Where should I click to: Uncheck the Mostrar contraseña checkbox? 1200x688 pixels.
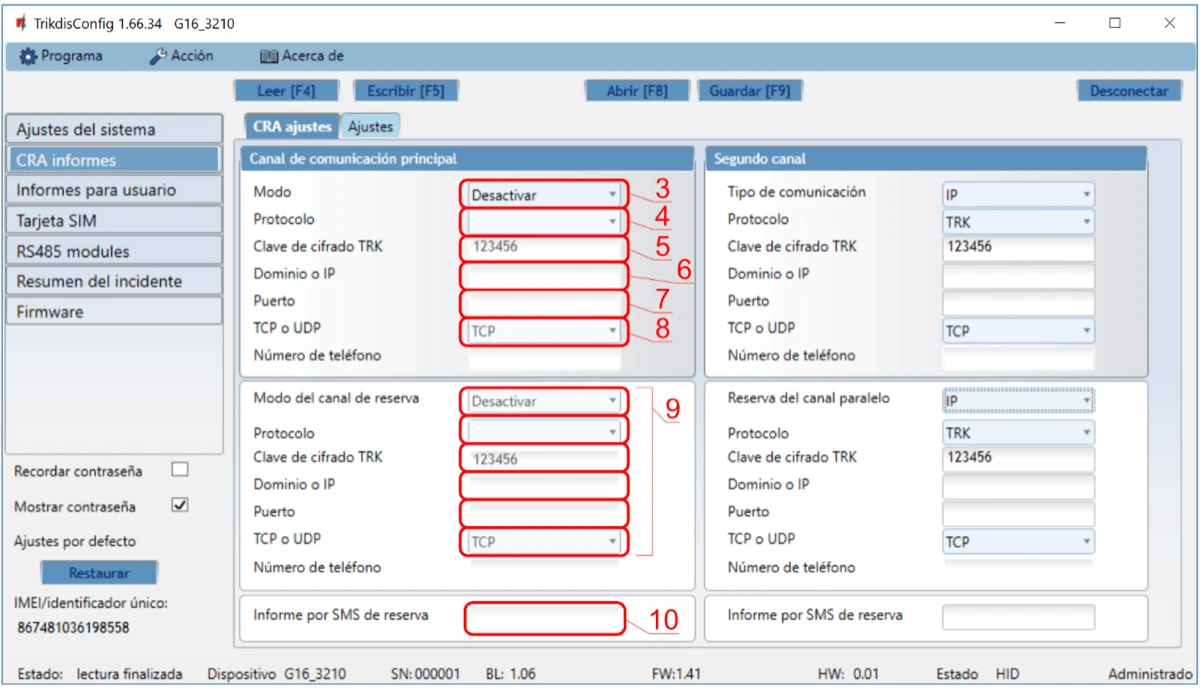(x=180, y=505)
